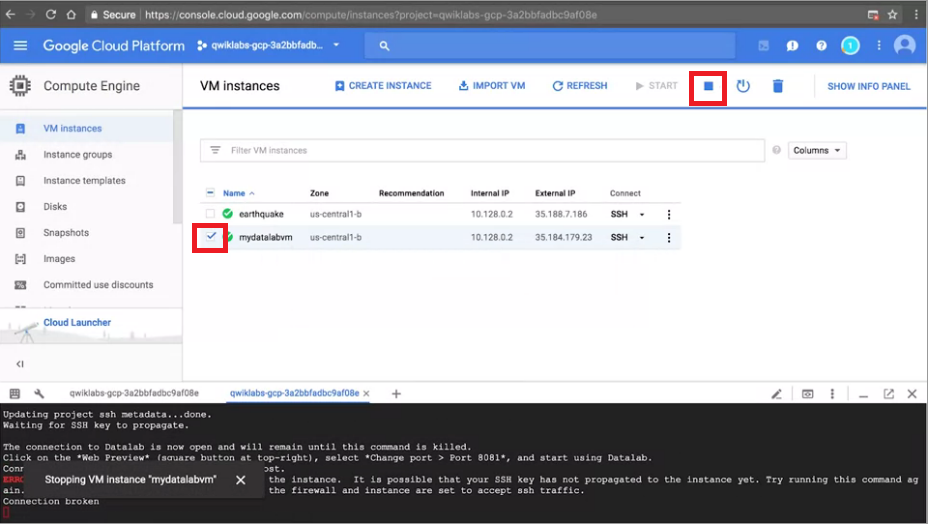Open notifications bell with badge
This screenshot has width=928, height=524.
[850, 46]
